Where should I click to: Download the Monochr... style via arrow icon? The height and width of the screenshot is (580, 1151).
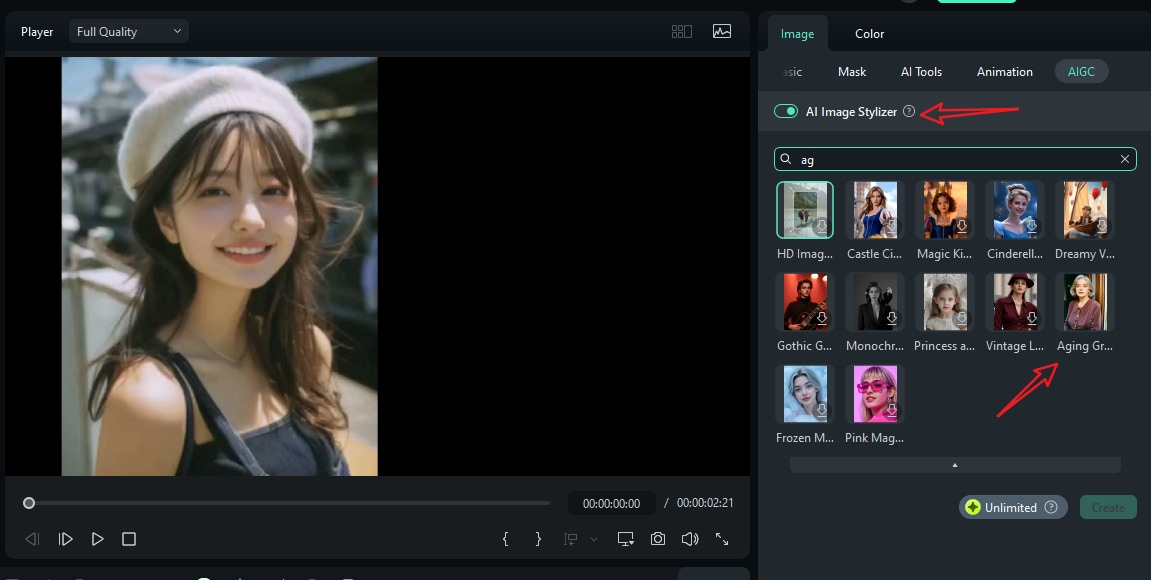pos(892,318)
